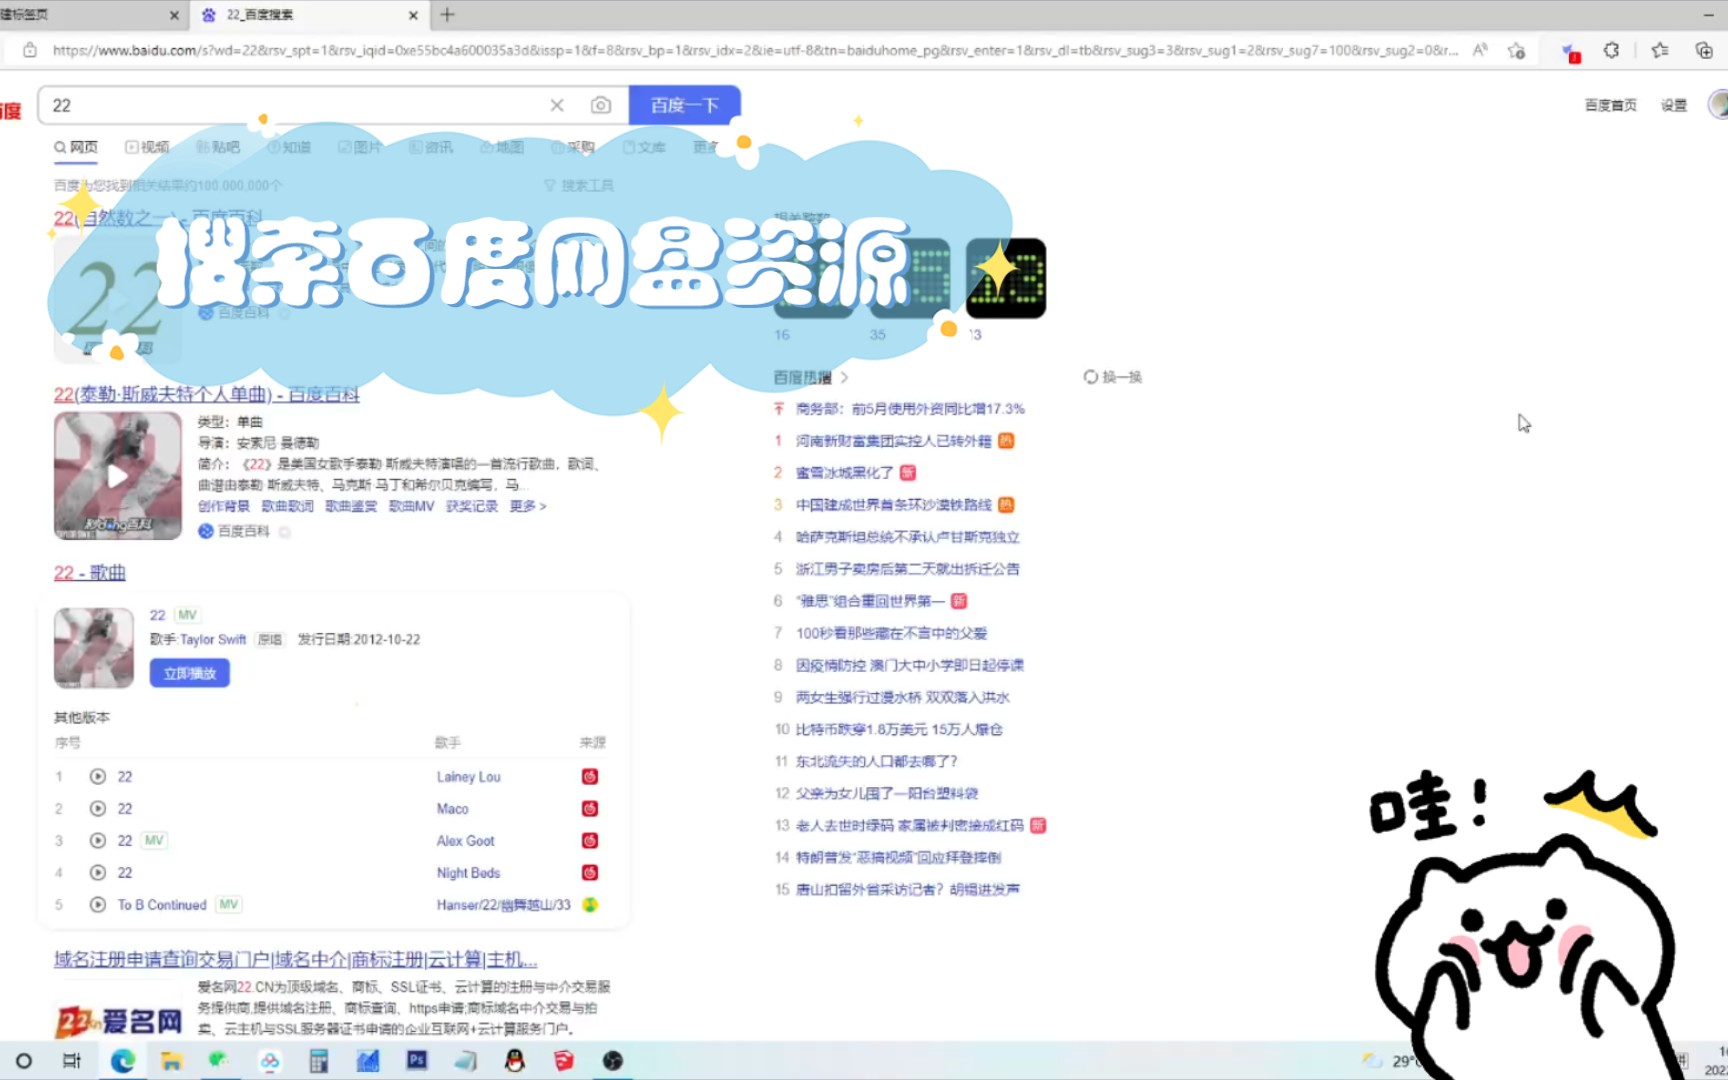Image resolution: width=1728 pixels, height=1080 pixels.
Task: Play 22 by Lainey Lou
Action: click(98, 776)
